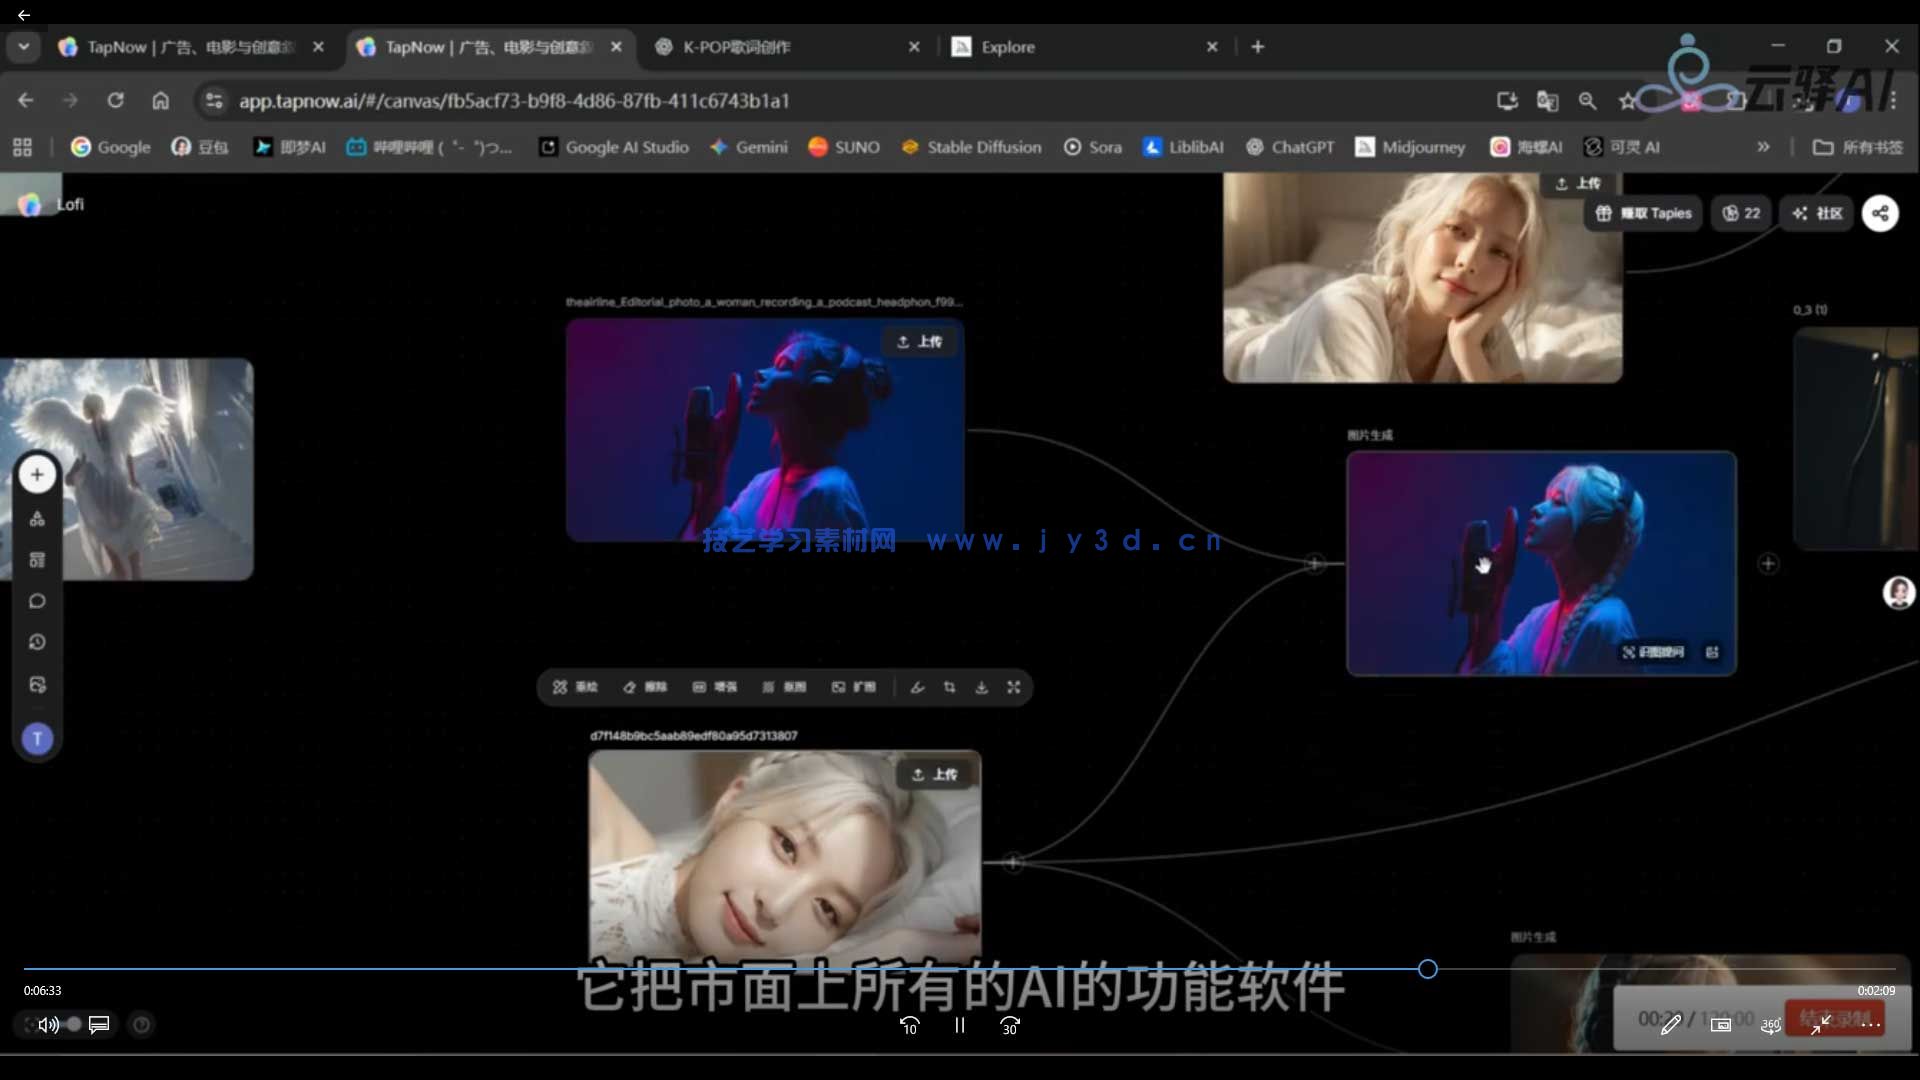Click the 领取 Tapies button
The image size is (1920, 1080).
click(1643, 213)
